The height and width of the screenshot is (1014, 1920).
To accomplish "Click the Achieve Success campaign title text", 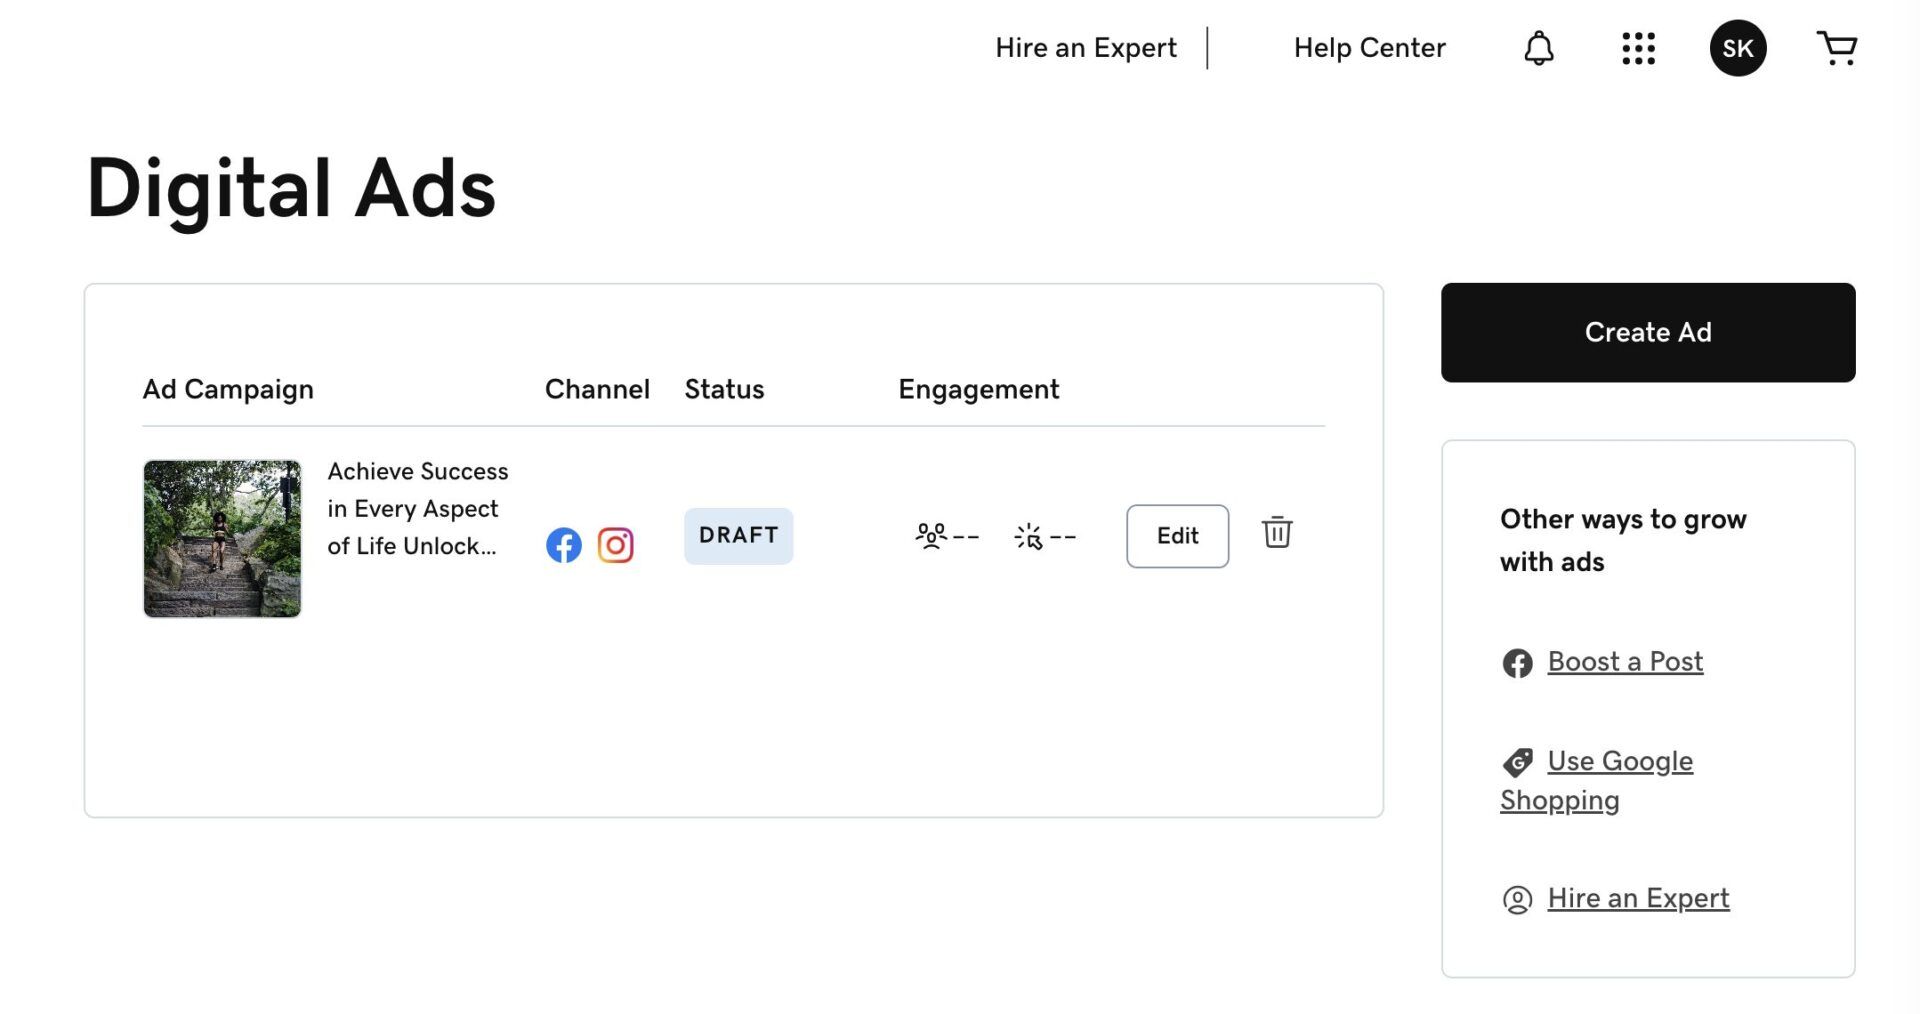I will [x=417, y=509].
